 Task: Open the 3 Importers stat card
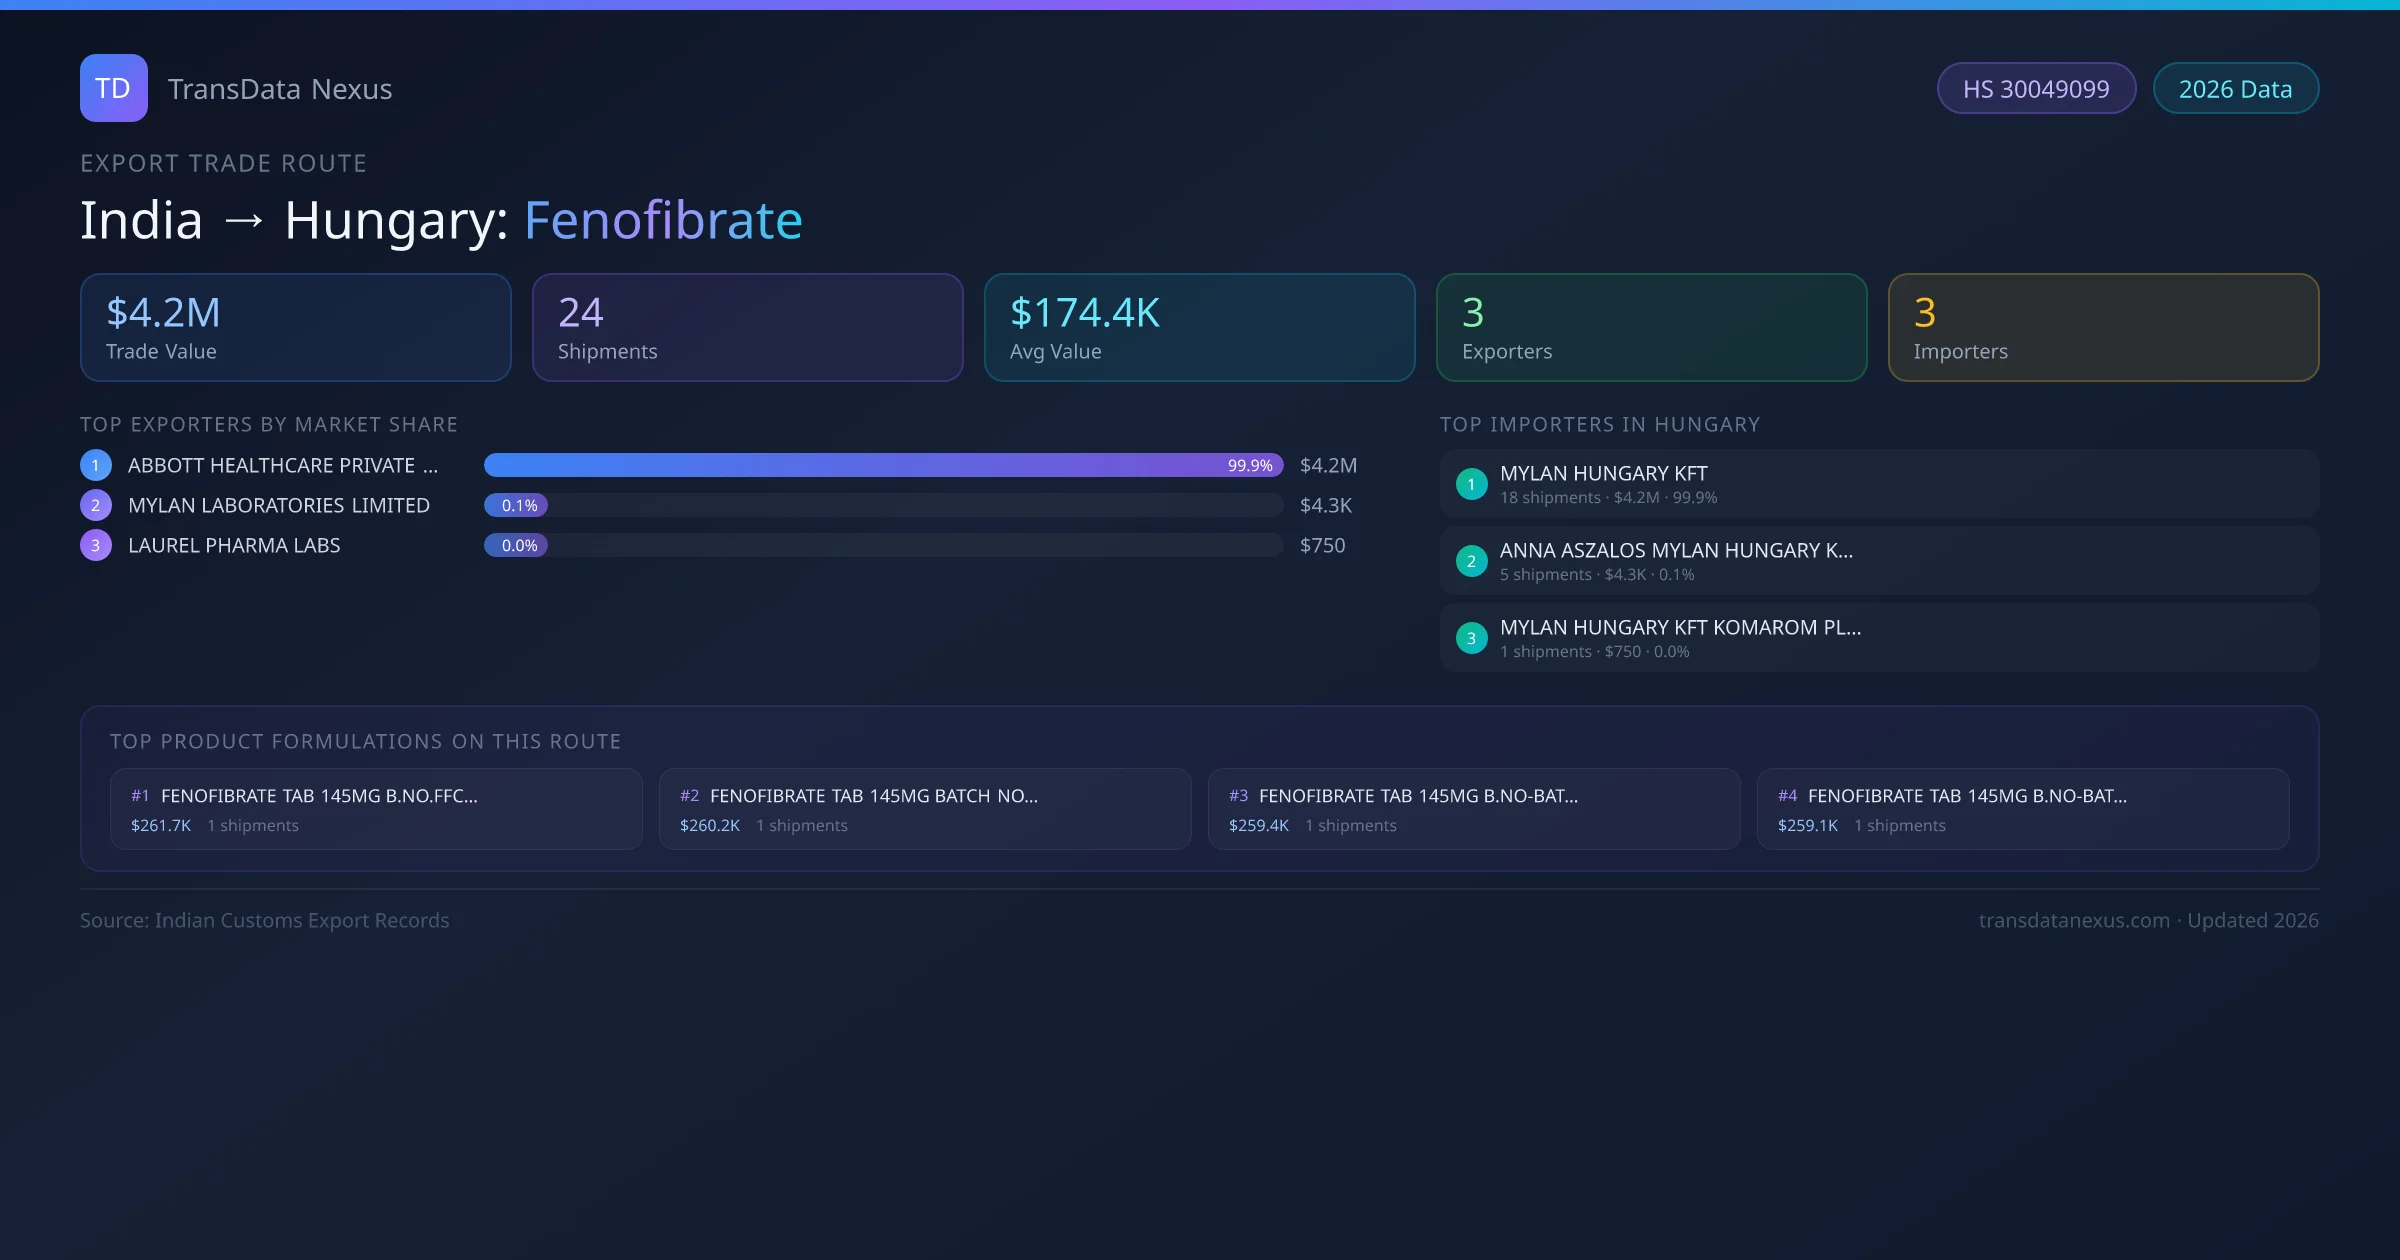(x=2103, y=328)
